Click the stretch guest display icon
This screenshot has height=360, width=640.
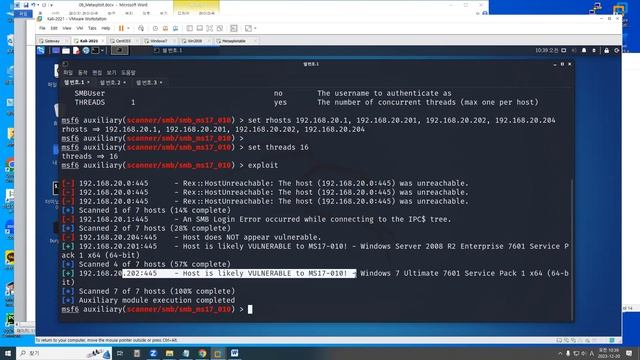pyautogui.click(x=248, y=28)
